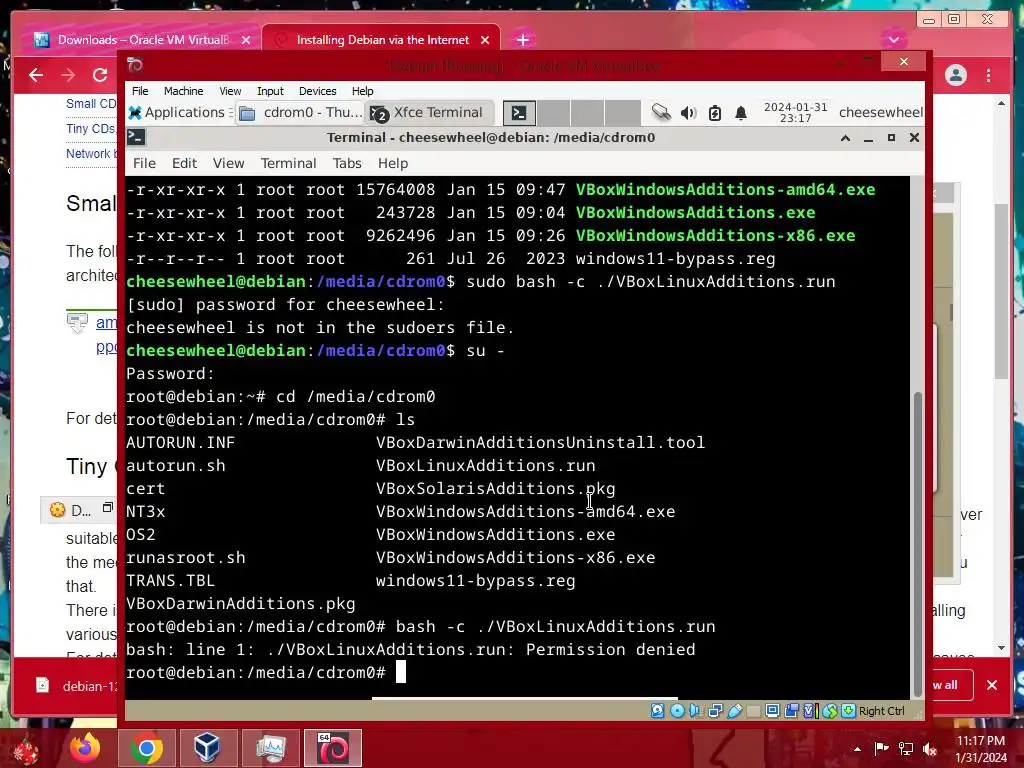The image size is (1024, 768).
Task: Open the terminal Tabs menu
Action: 347,163
